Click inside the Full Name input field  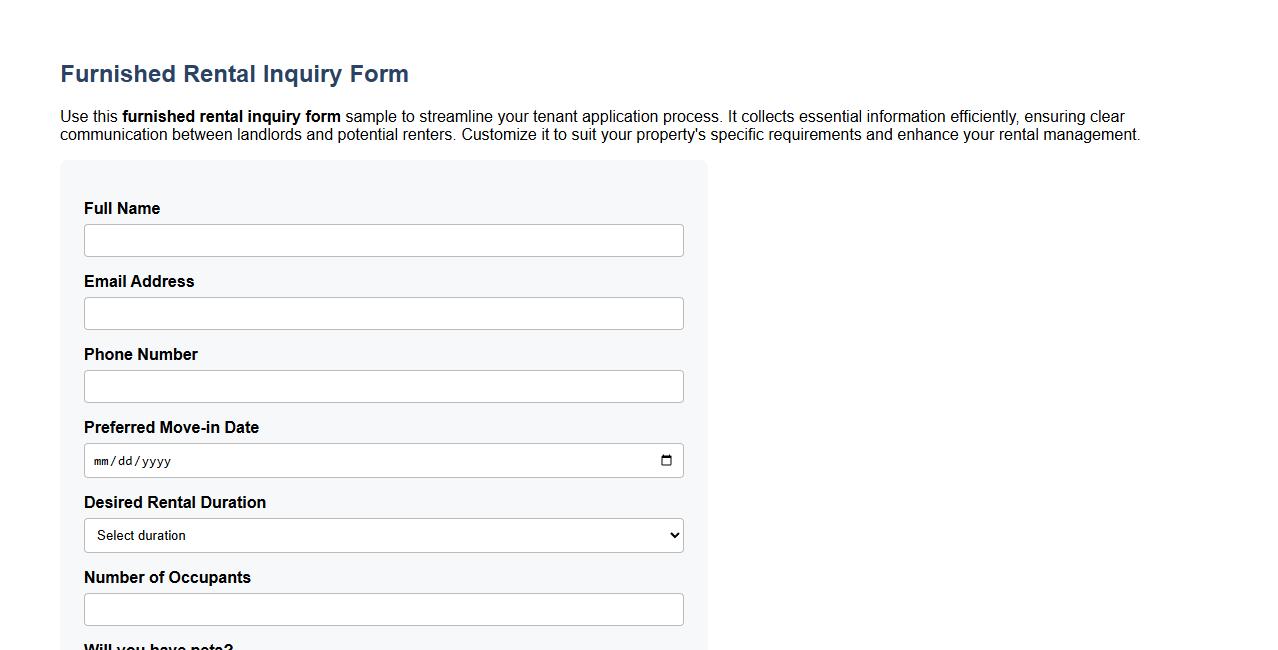(x=383, y=240)
